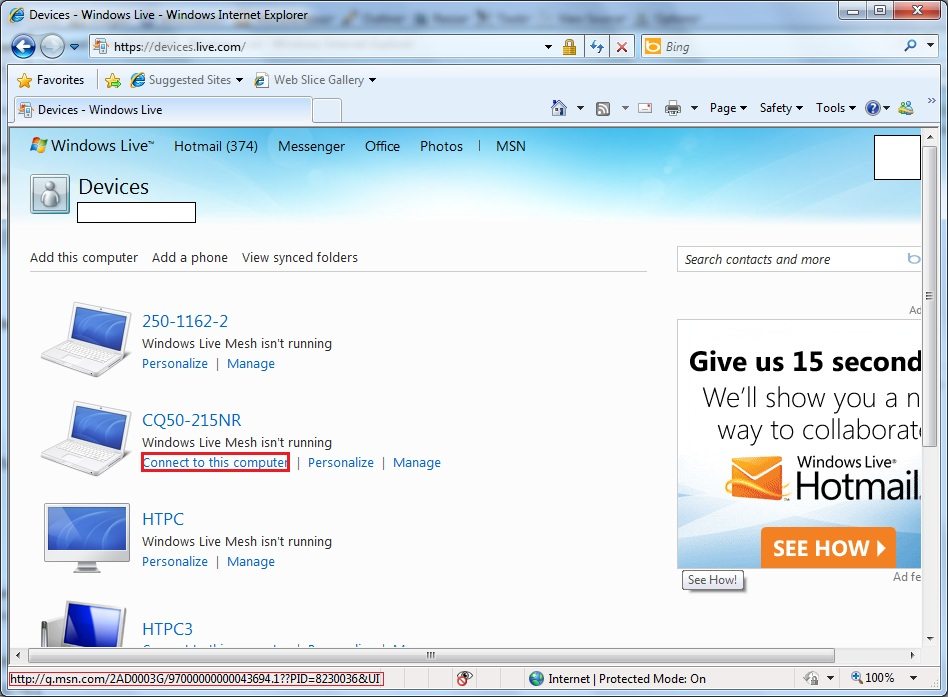Click View synced folders
Screen dimensions: 948x697
300,258
